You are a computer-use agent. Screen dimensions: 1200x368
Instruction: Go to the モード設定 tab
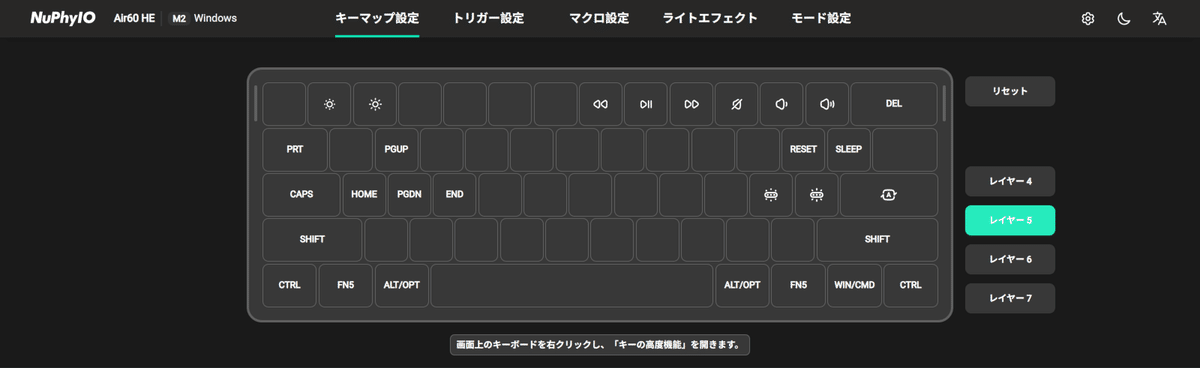point(821,18)
